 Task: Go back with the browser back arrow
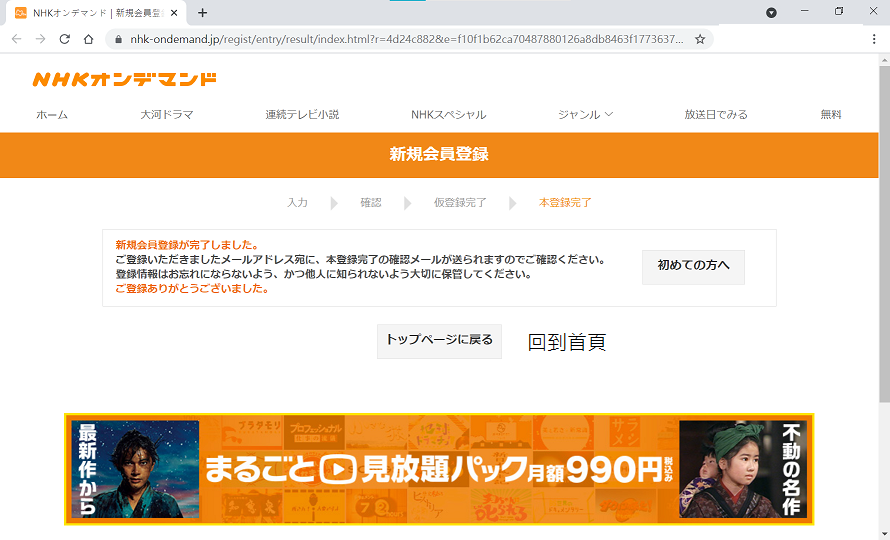(16, 39)
